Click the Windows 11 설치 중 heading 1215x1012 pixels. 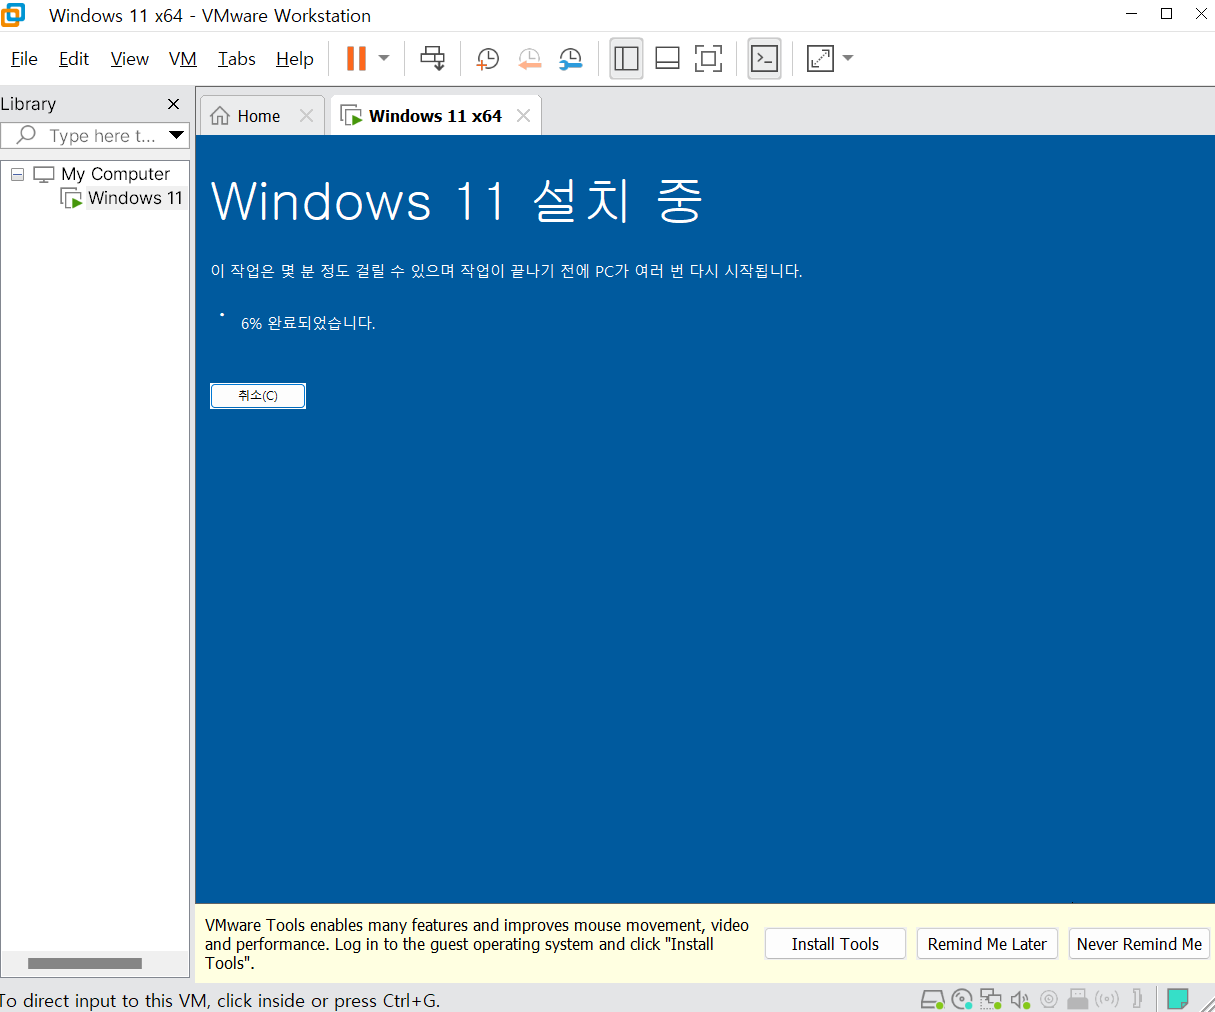457,201
